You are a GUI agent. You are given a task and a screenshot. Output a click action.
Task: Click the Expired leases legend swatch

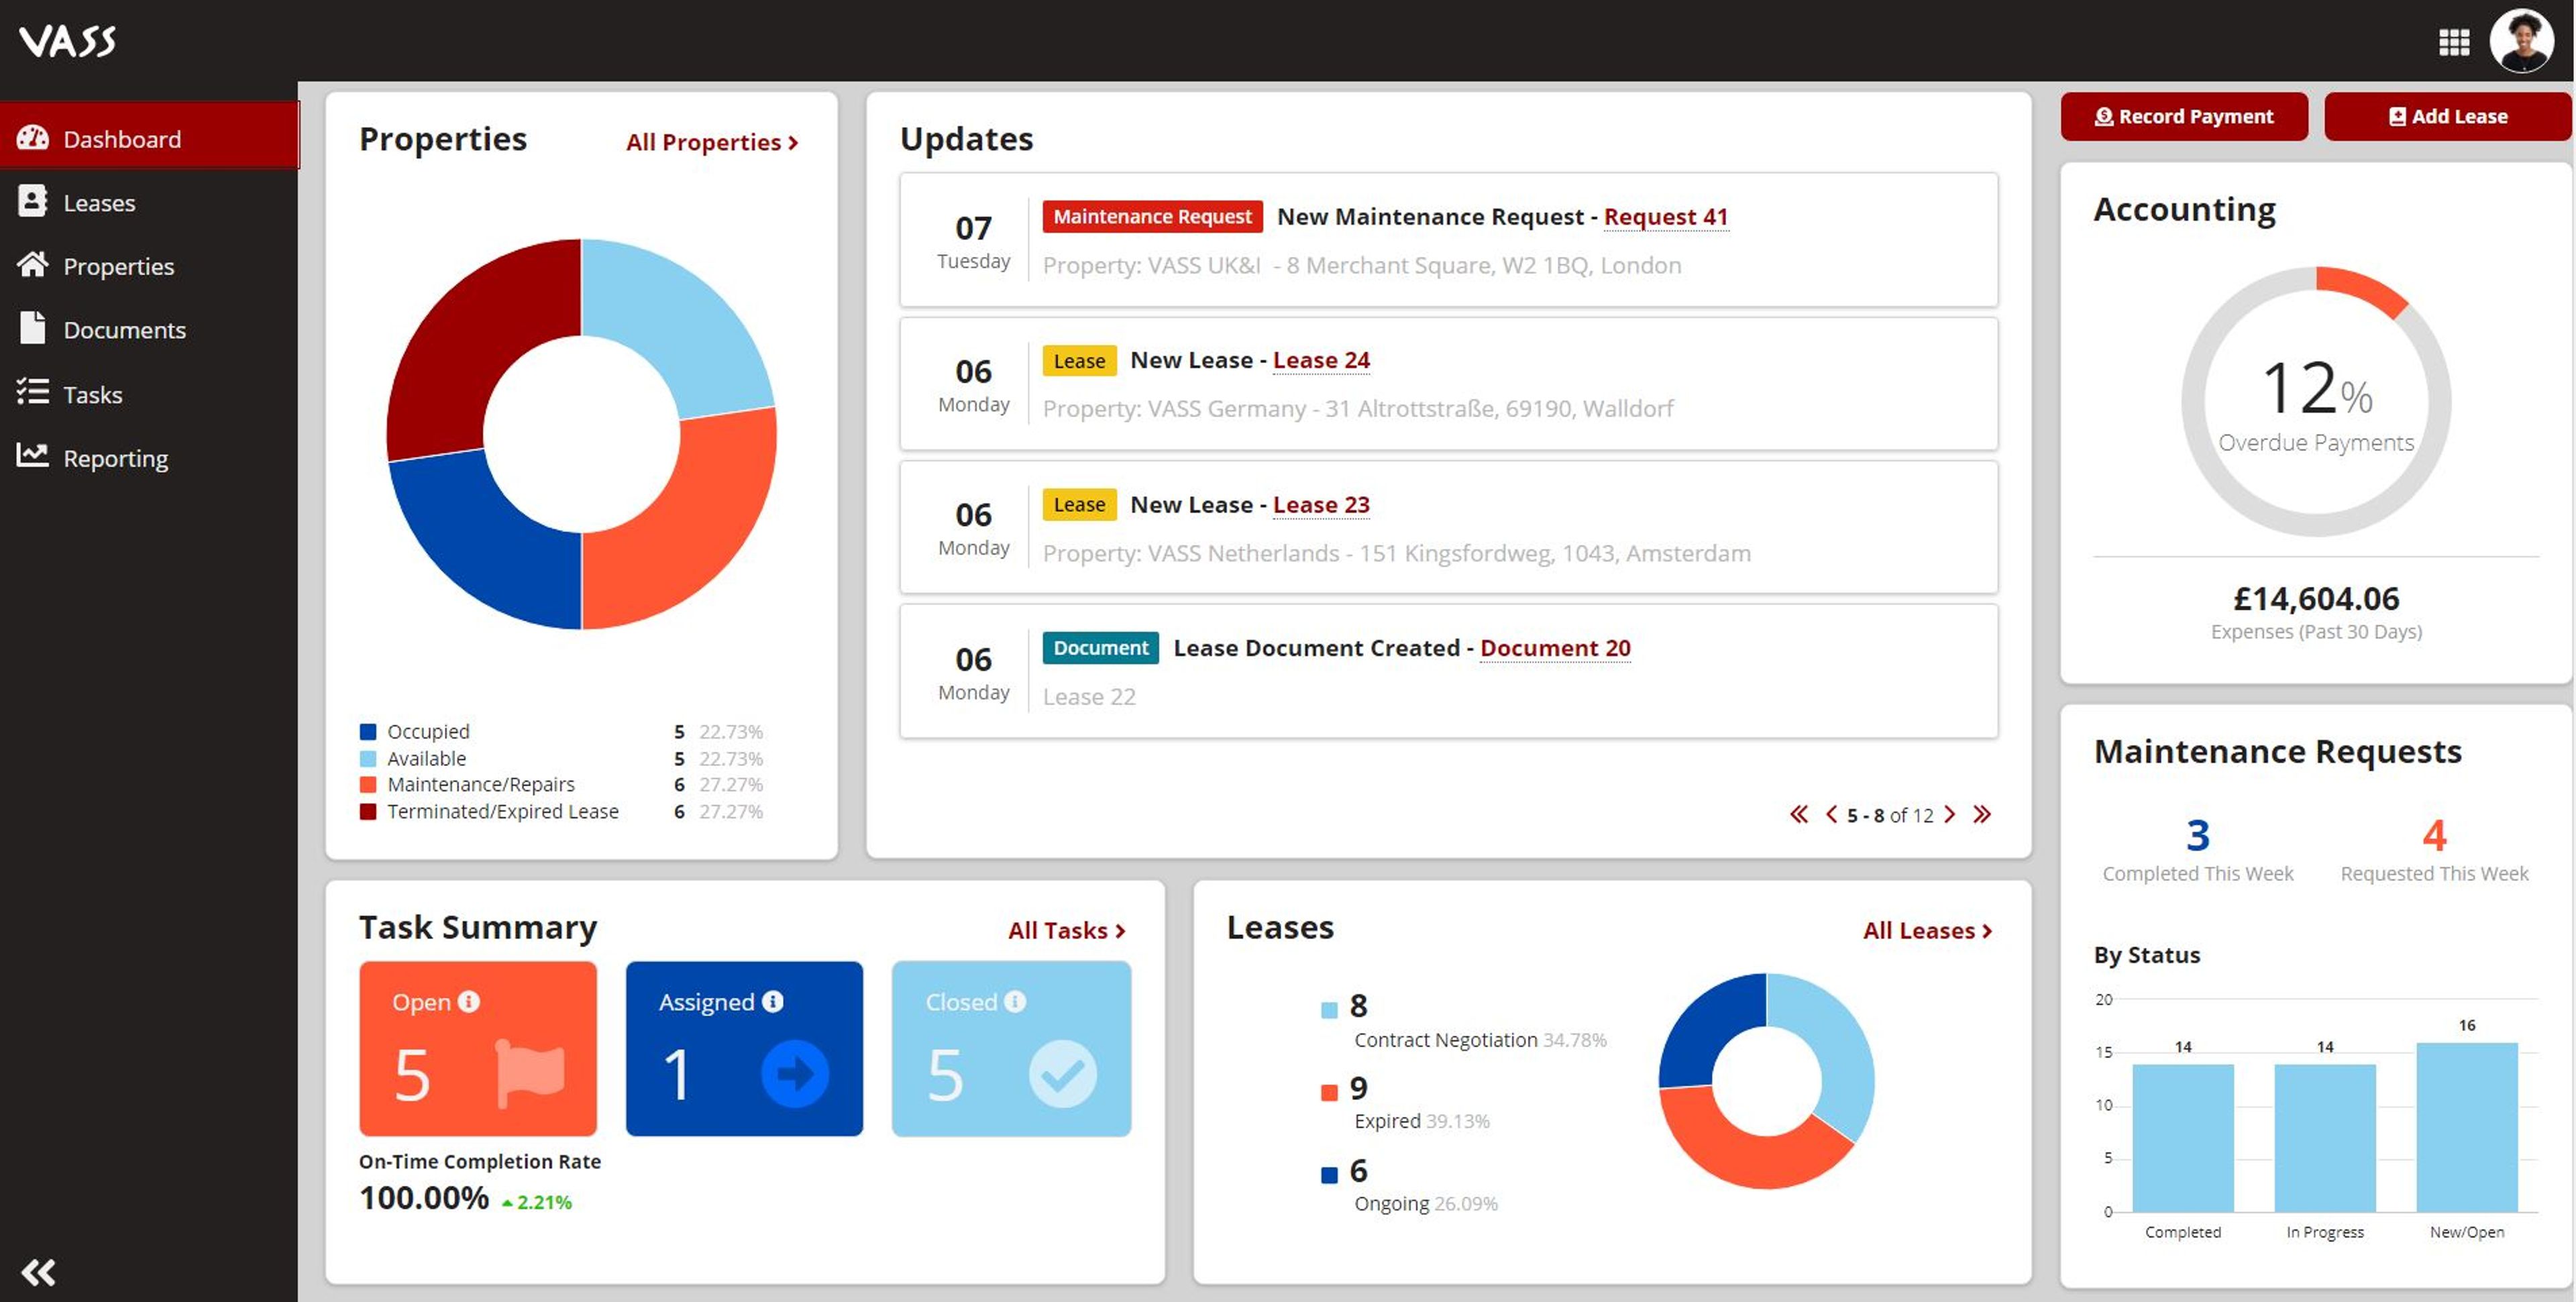pyautogui.click(x=1329, y=1092)
